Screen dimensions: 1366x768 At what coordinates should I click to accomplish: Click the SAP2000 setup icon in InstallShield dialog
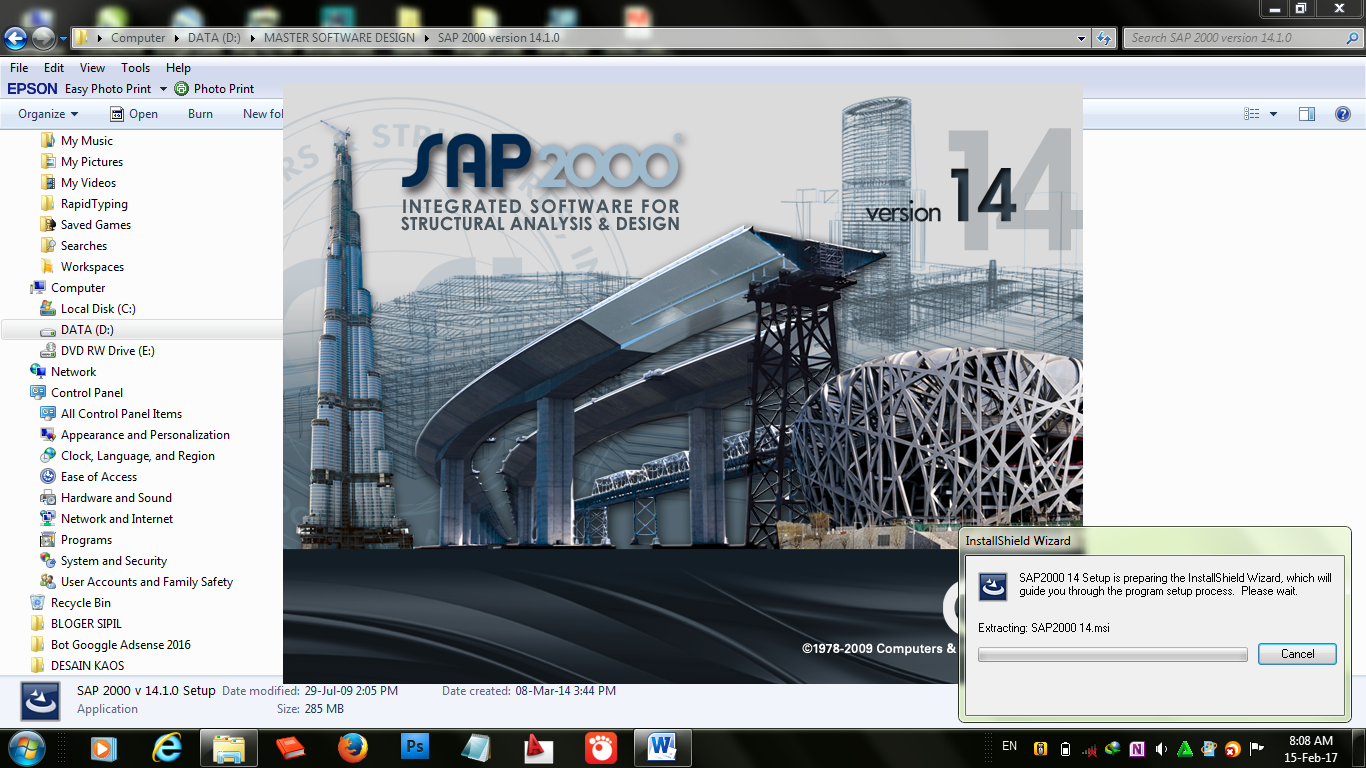tap(992, 586)
